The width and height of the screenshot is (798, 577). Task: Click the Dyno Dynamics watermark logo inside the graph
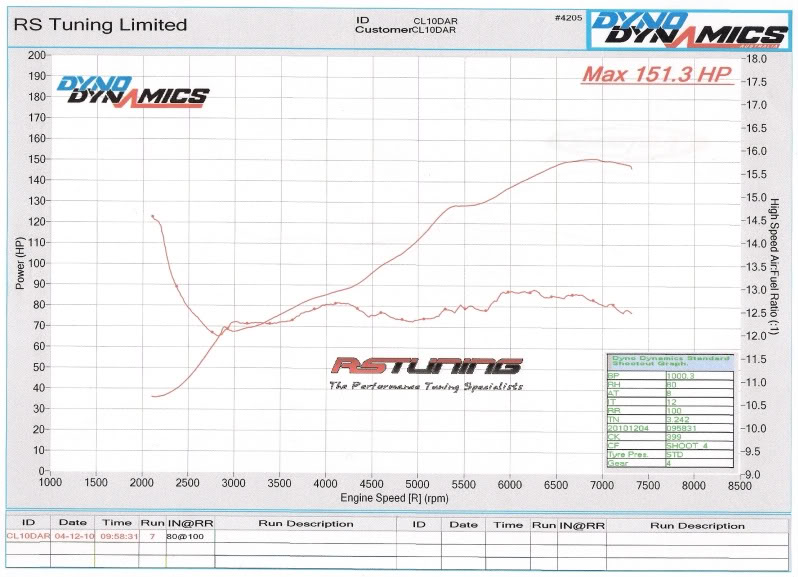pos(132,91)
